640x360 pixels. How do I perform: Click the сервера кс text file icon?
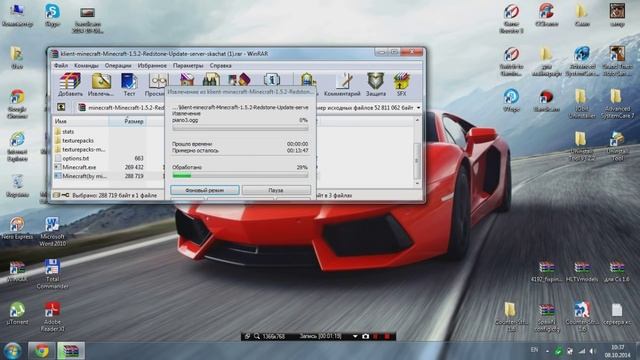pos(617,314)
